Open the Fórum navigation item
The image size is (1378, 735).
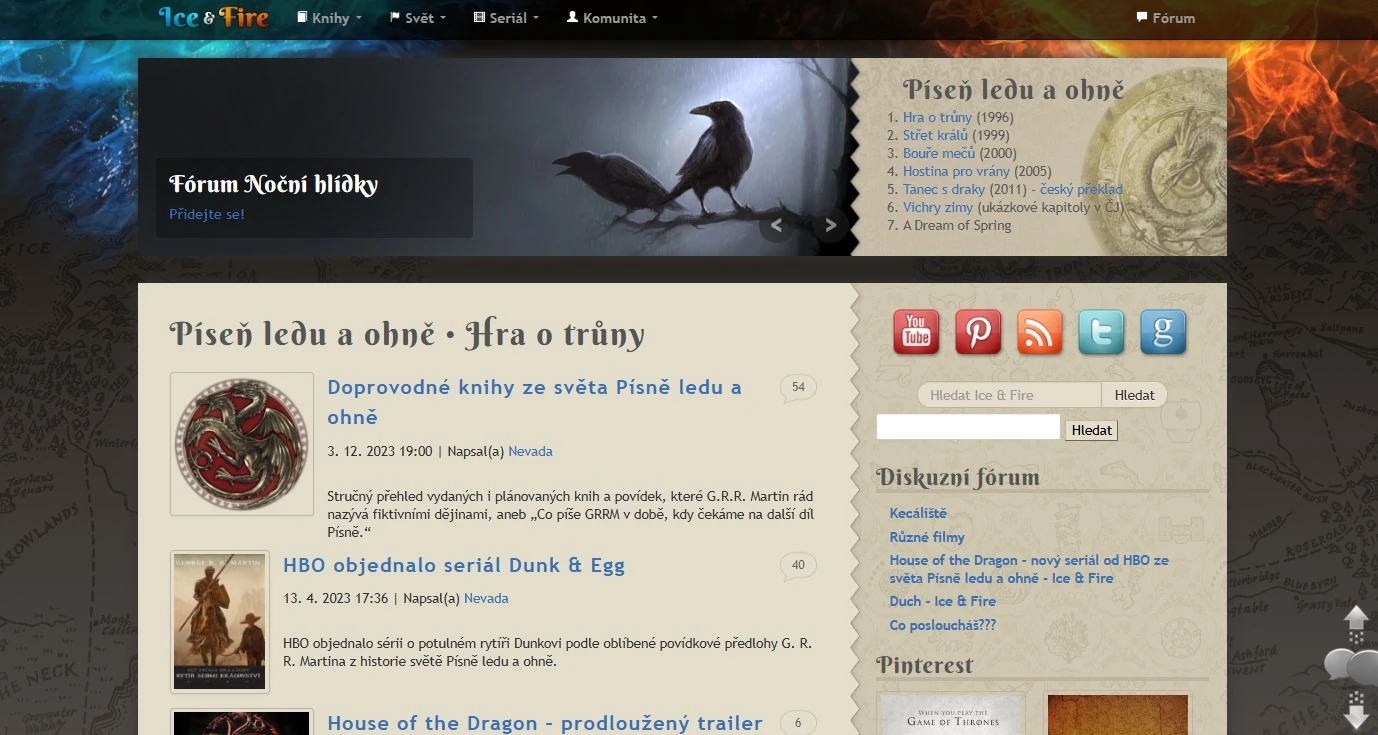[1165, 18]
